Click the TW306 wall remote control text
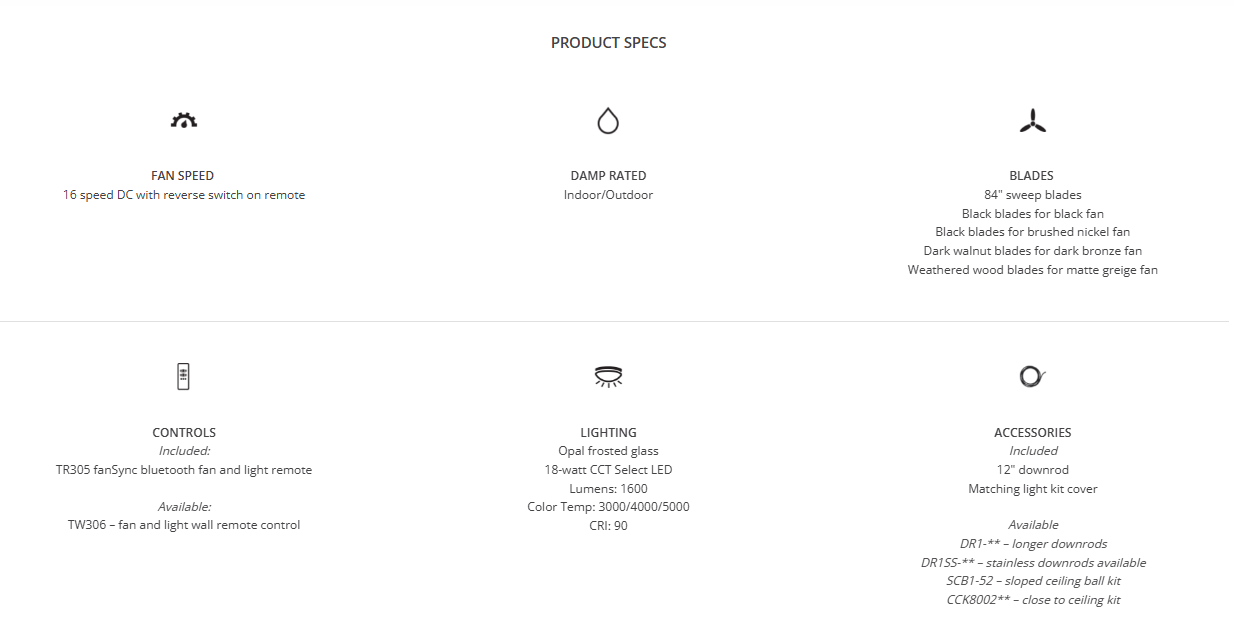 (x=184, y=525)
